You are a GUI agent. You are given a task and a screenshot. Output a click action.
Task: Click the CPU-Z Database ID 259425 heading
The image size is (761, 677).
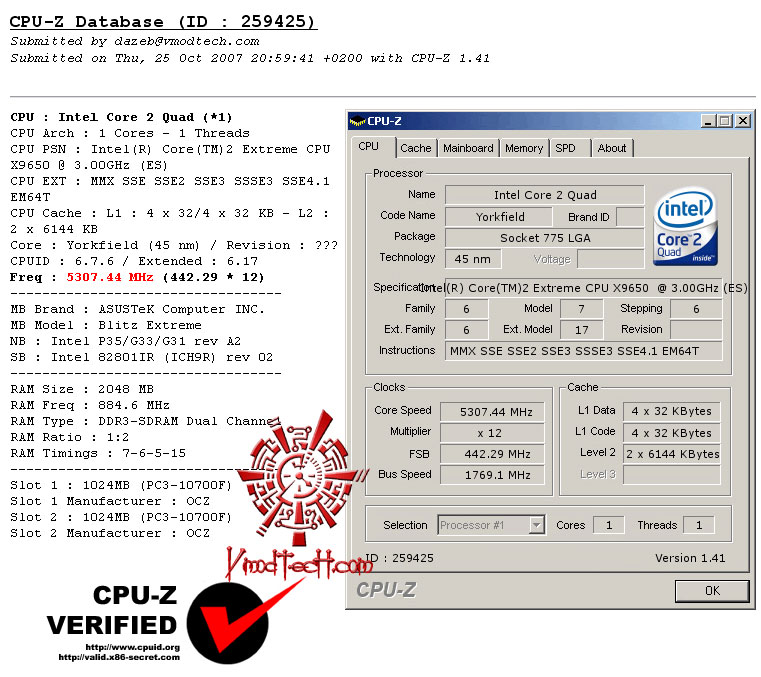(x=163, y=21)
